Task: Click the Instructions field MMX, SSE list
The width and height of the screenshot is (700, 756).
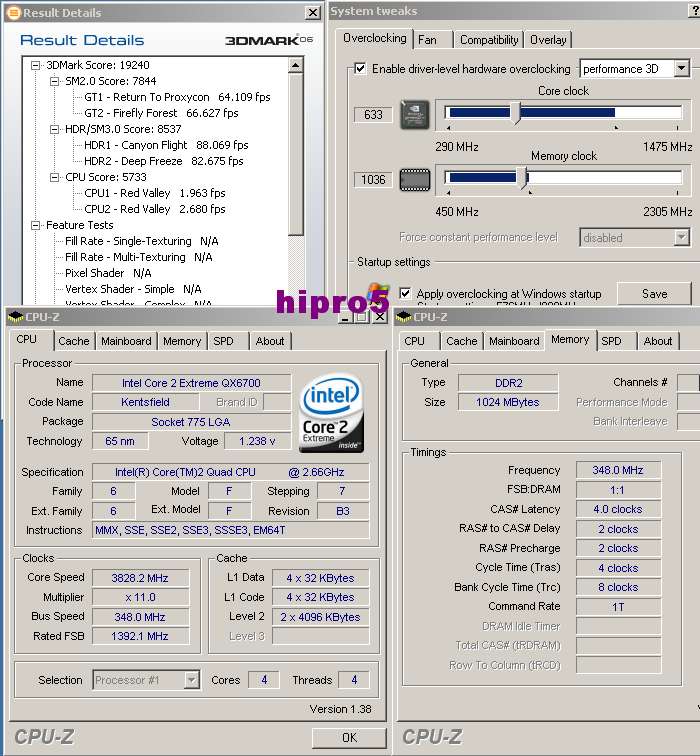Action: click(230, 530)
